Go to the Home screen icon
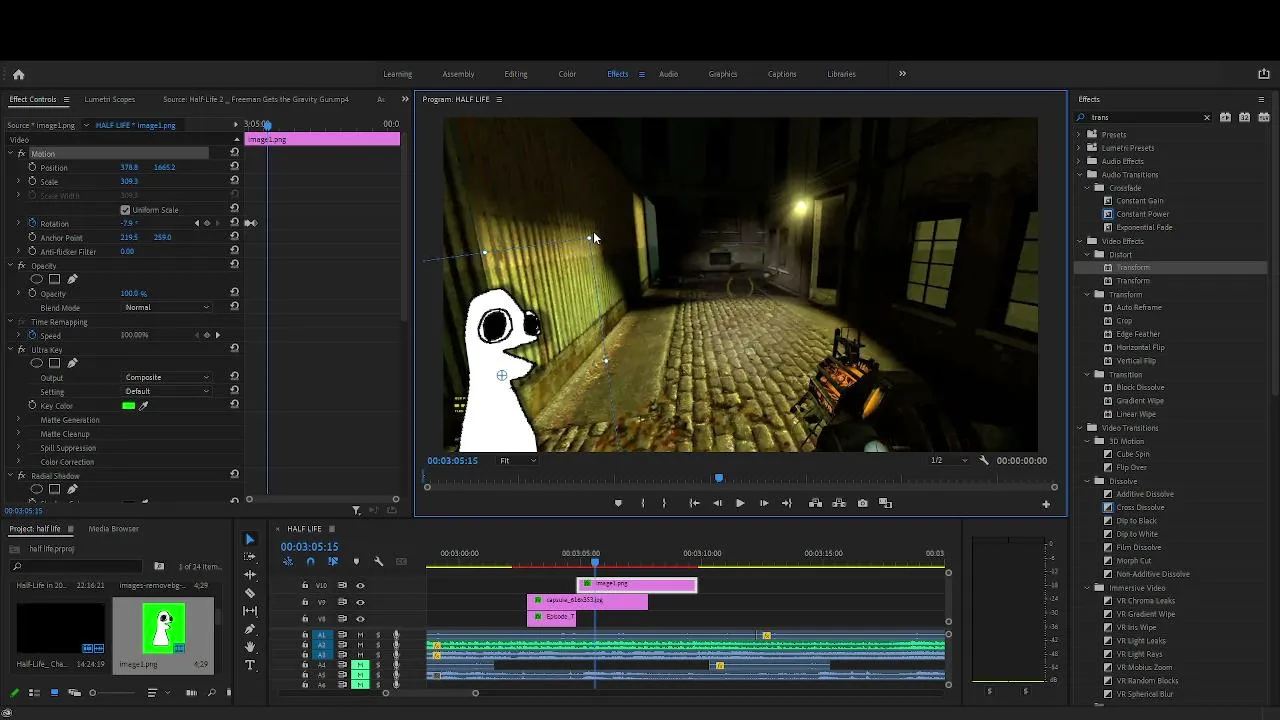Image resolution: width=1280 pixels, height=720 pixels. 18,74
